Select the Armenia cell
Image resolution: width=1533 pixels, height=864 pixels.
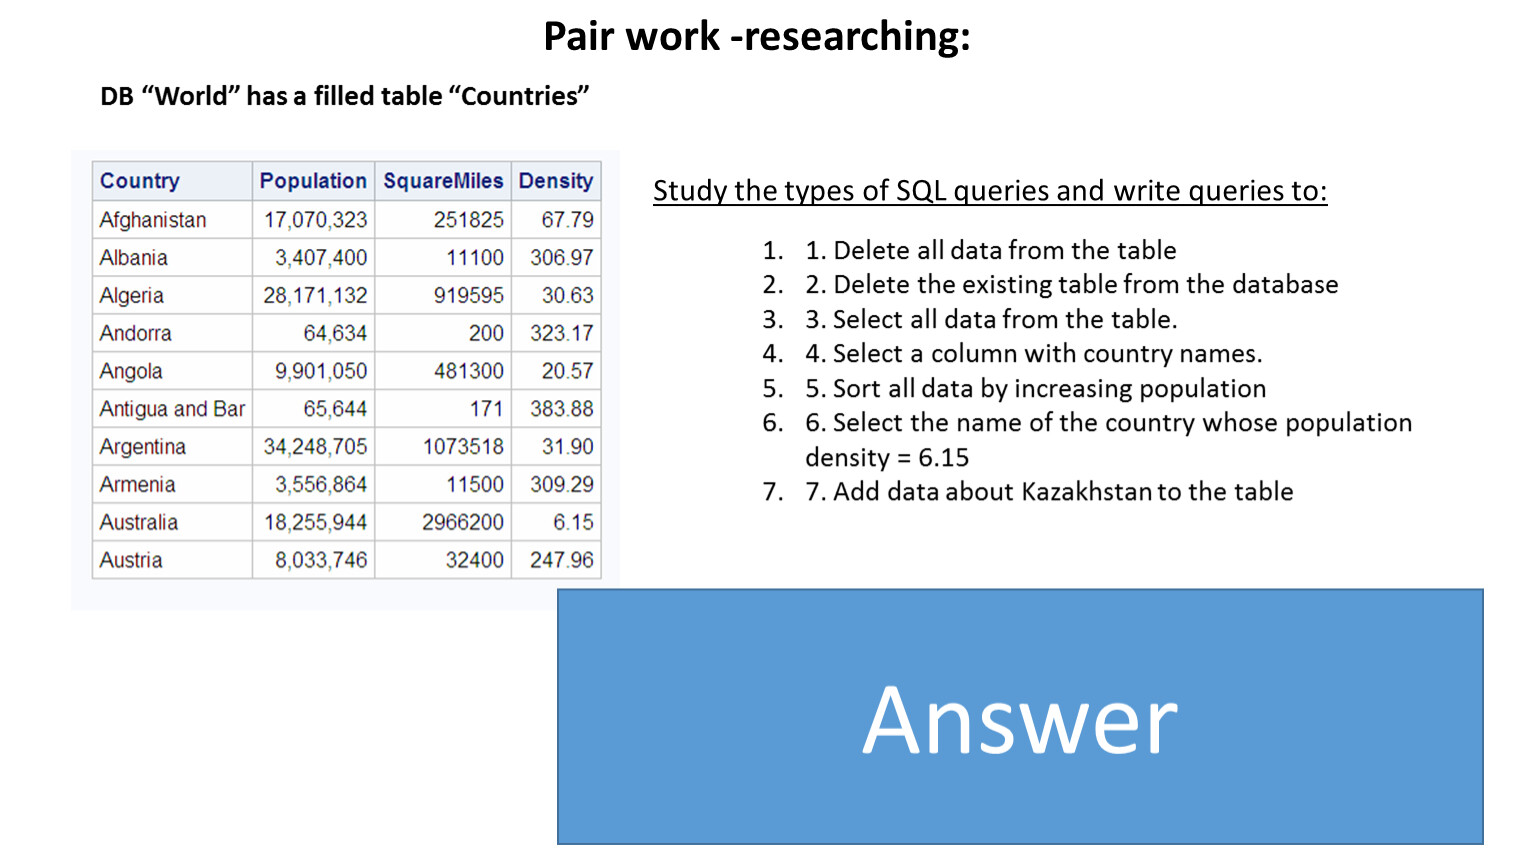click(x=172, y=485)
